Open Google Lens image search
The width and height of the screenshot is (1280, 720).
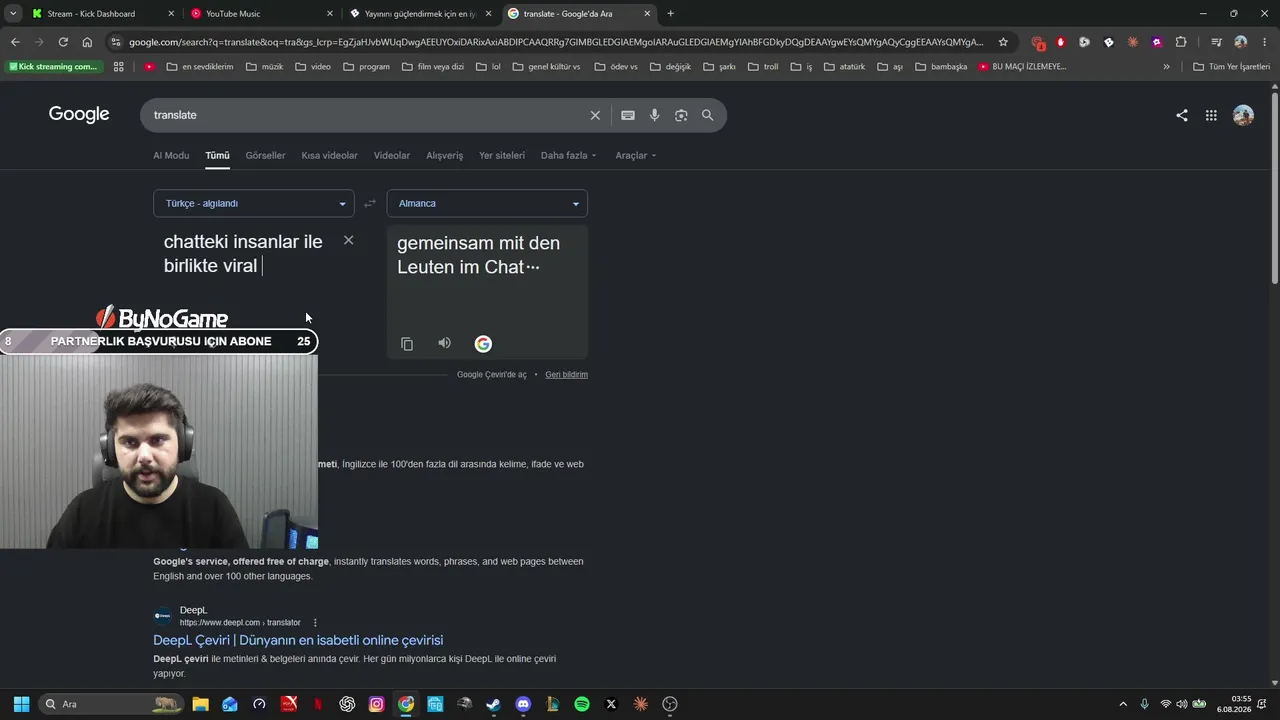(681, 115)
